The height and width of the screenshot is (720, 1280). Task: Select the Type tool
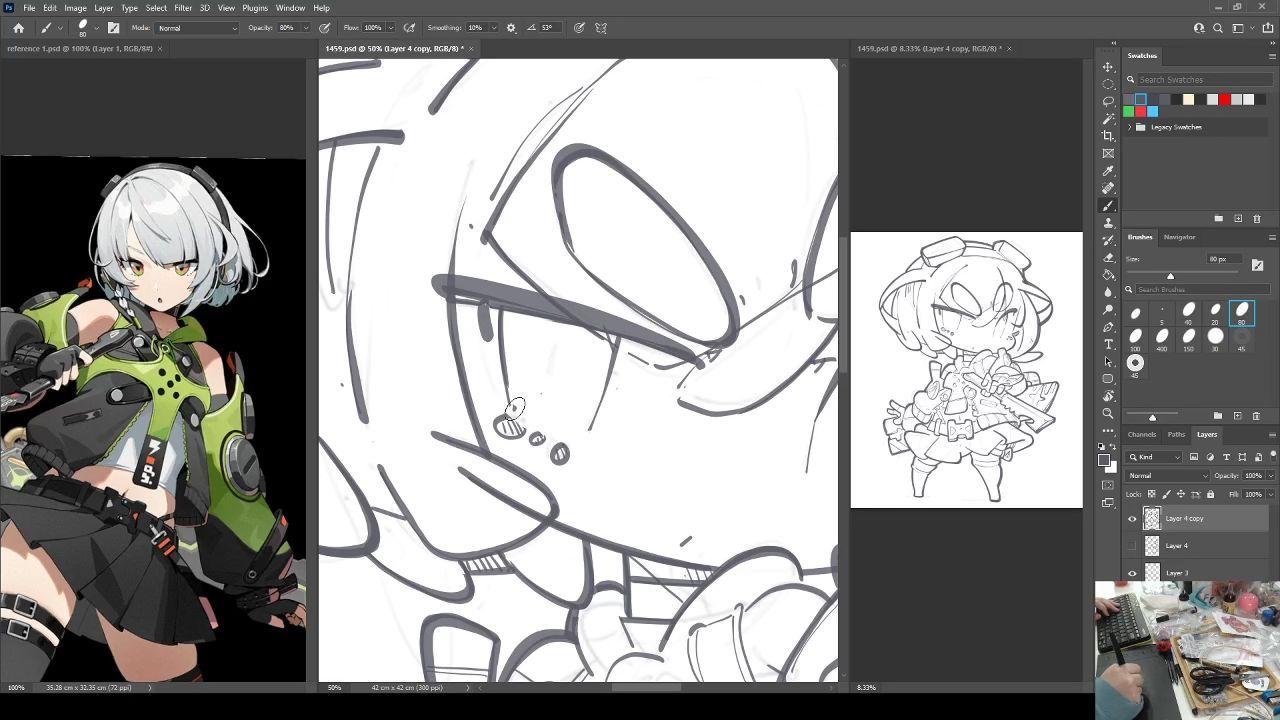pos(1108,344)
